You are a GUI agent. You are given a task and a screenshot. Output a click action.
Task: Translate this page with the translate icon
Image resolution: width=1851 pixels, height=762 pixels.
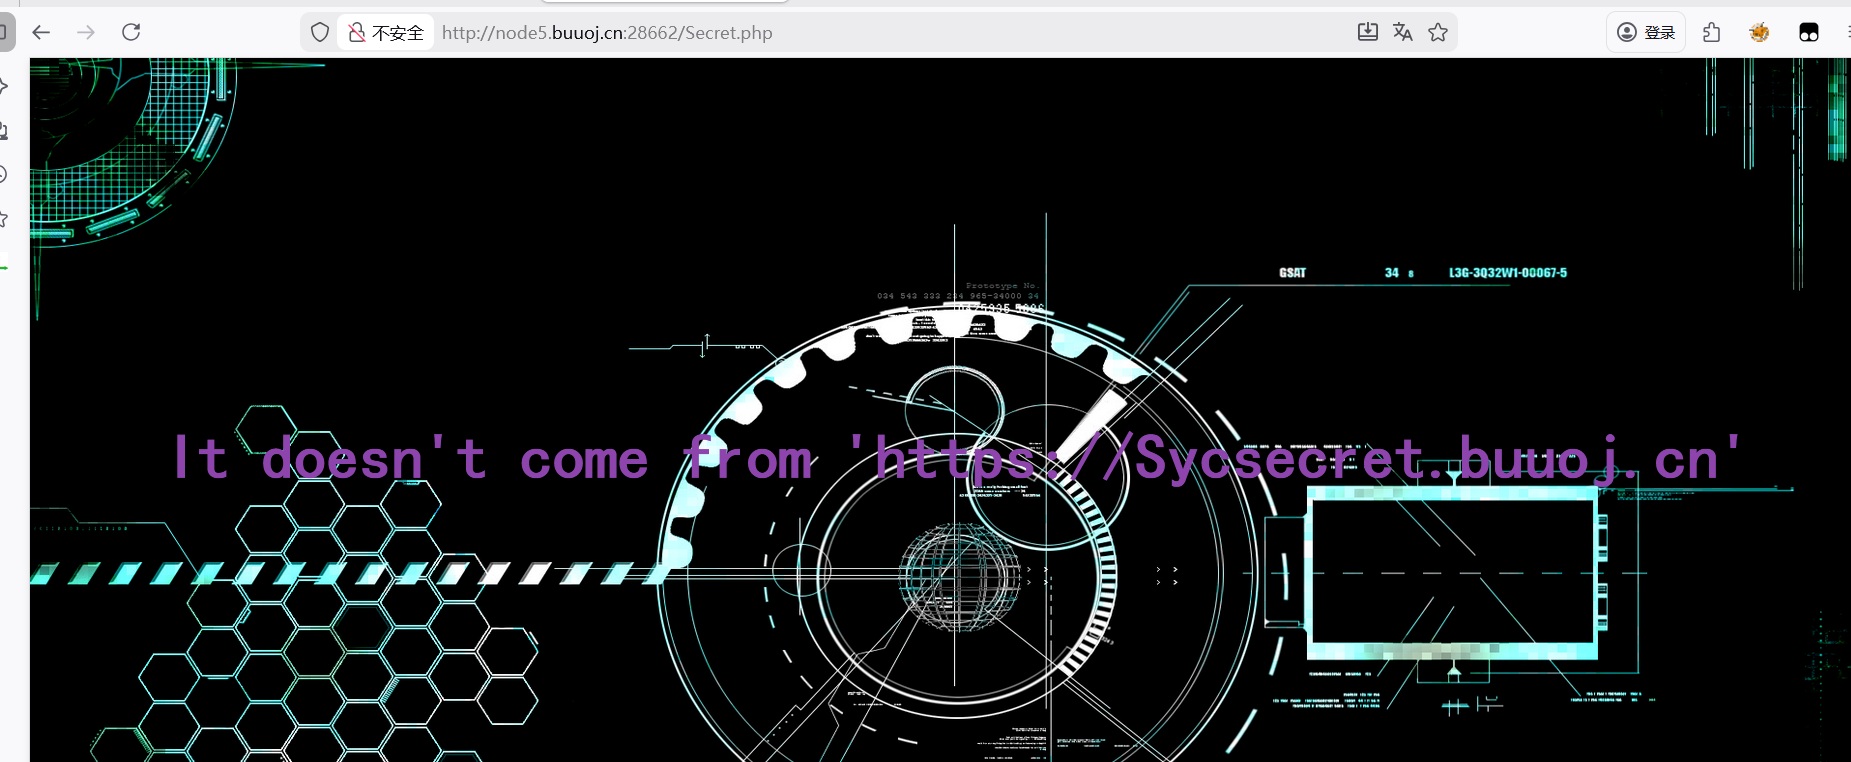(x=1402, y=32)
